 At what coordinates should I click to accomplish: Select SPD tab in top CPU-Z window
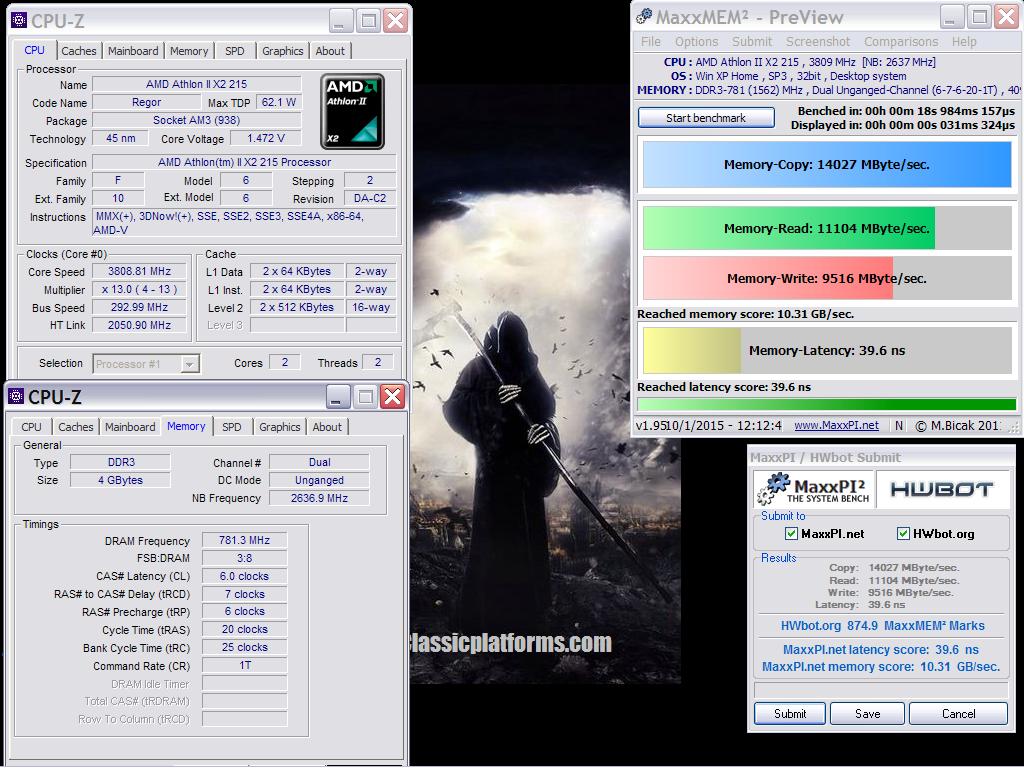click(234, 51)
